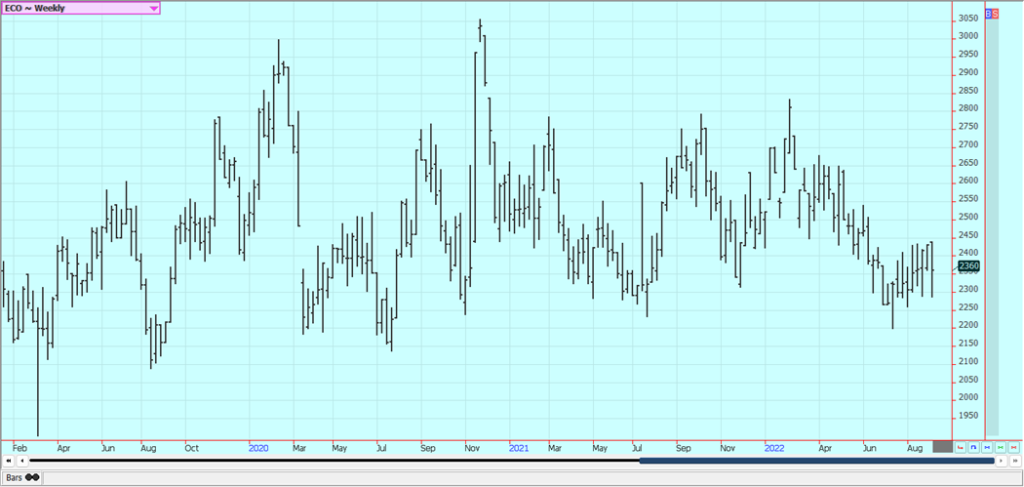1024x487 pixels.
Task: Click the red bowtie icon at far right
Action: 1014,447
